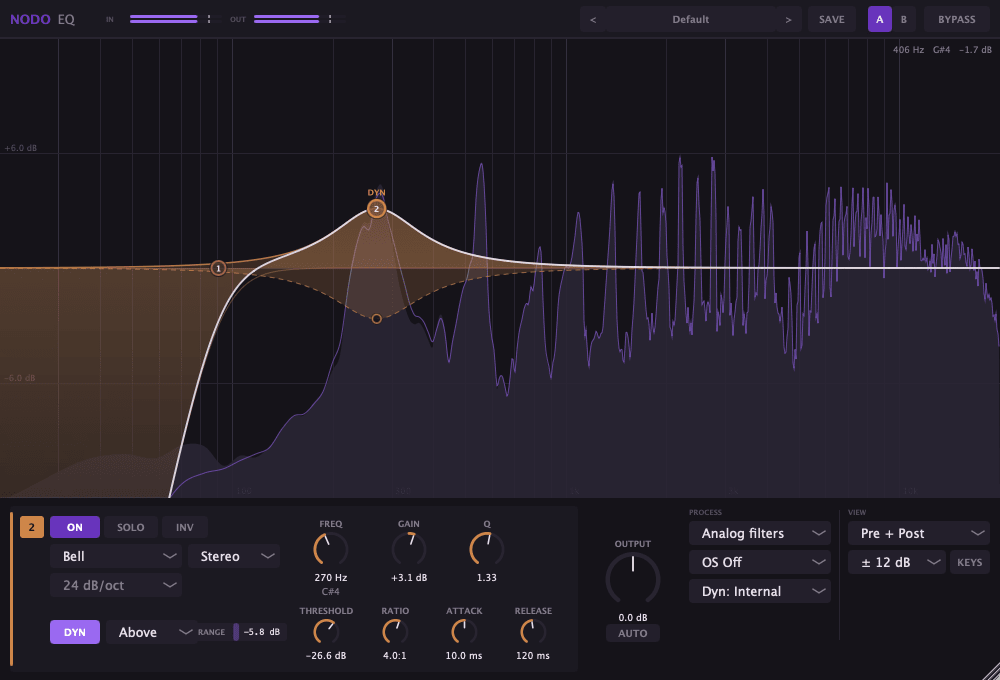This screenshot has height=680, width=1000.
Task: Open the ± 12 dB range dropdown
Action: [897, 562]
